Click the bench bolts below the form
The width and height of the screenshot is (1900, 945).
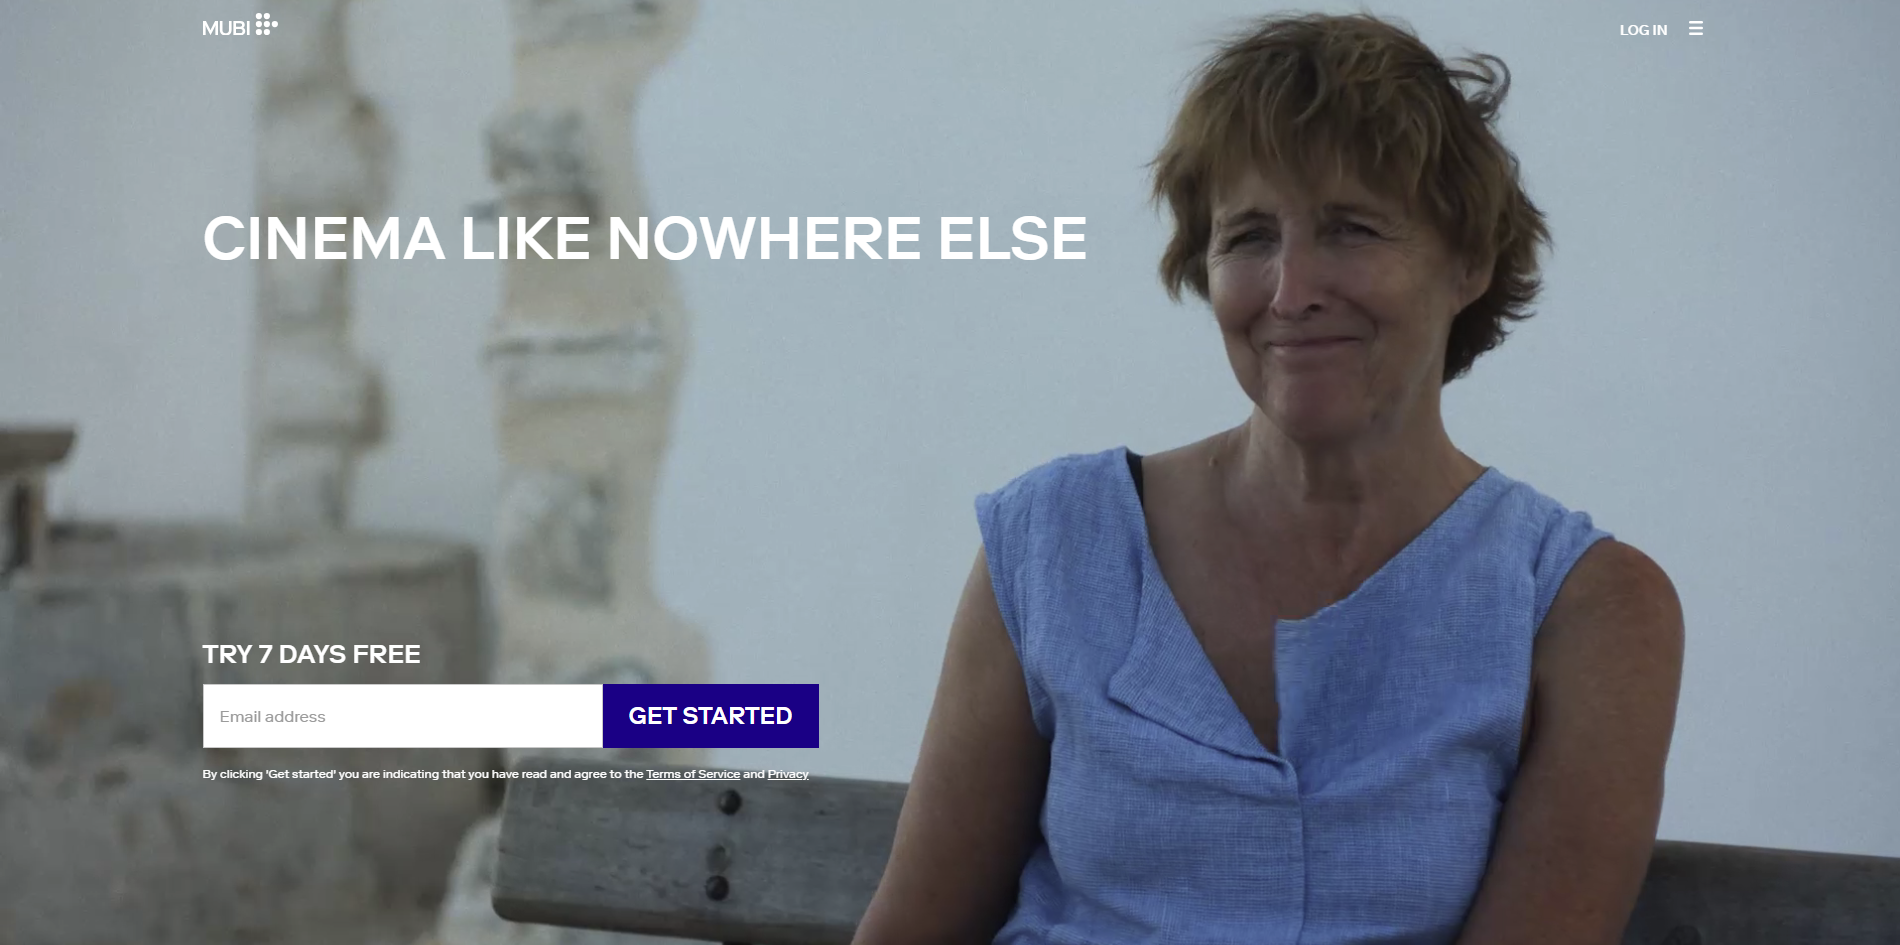tap(722, 845)
